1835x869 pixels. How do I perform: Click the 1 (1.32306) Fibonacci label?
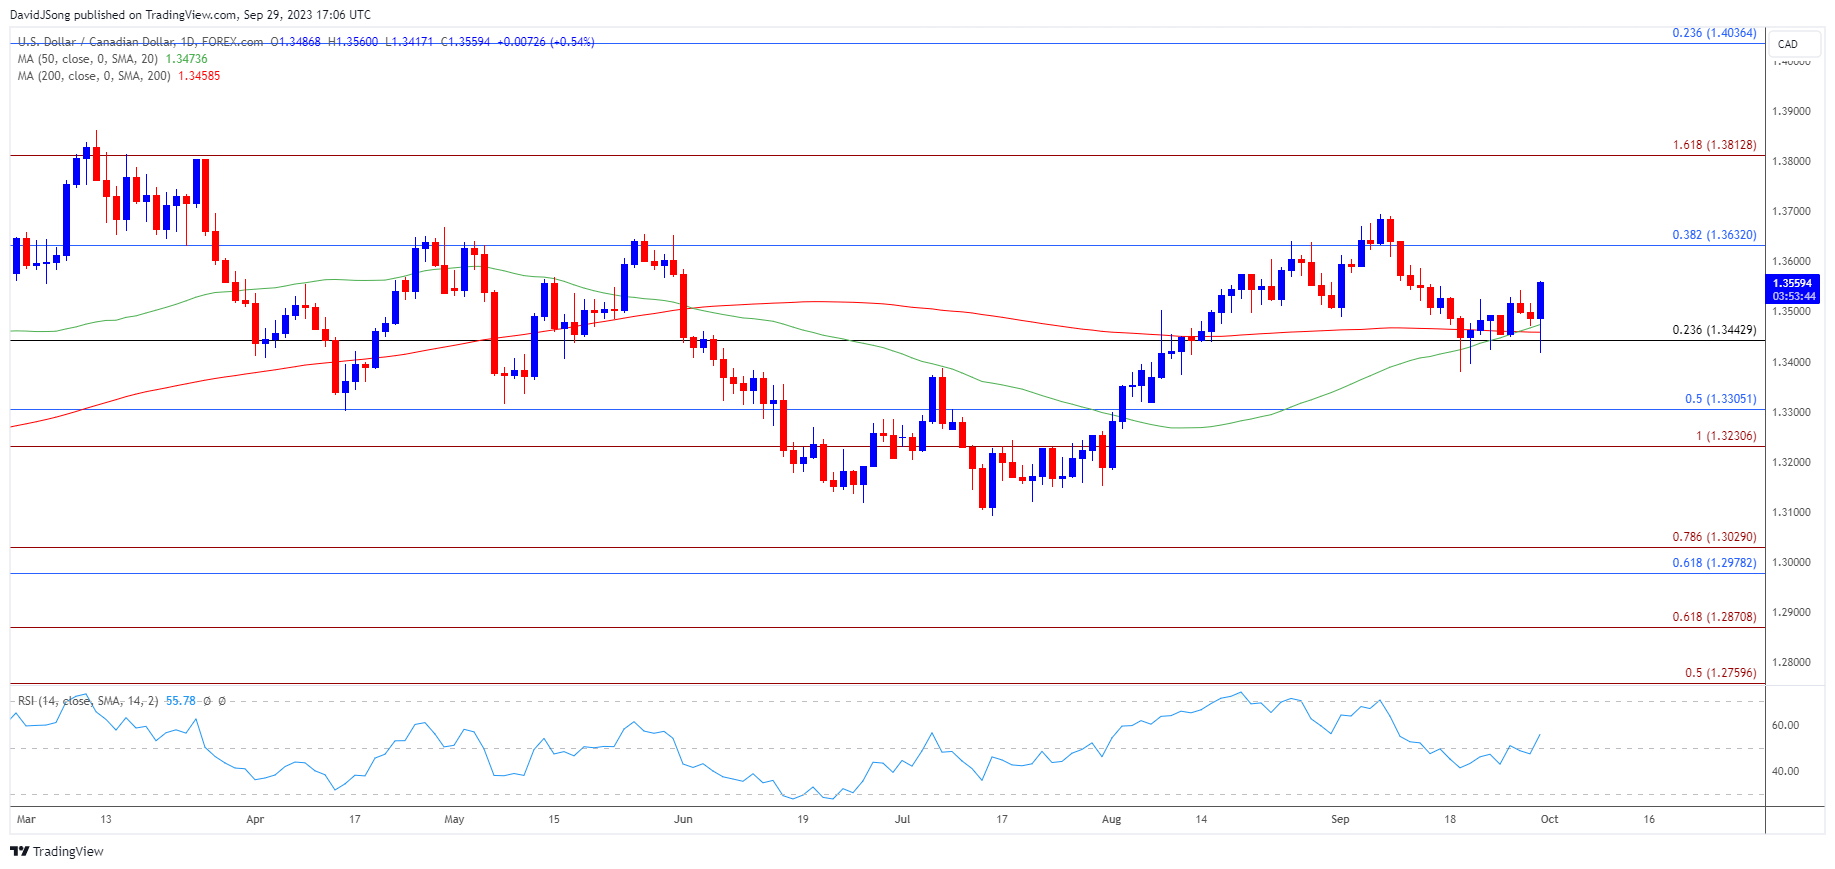pos(1726,436)
